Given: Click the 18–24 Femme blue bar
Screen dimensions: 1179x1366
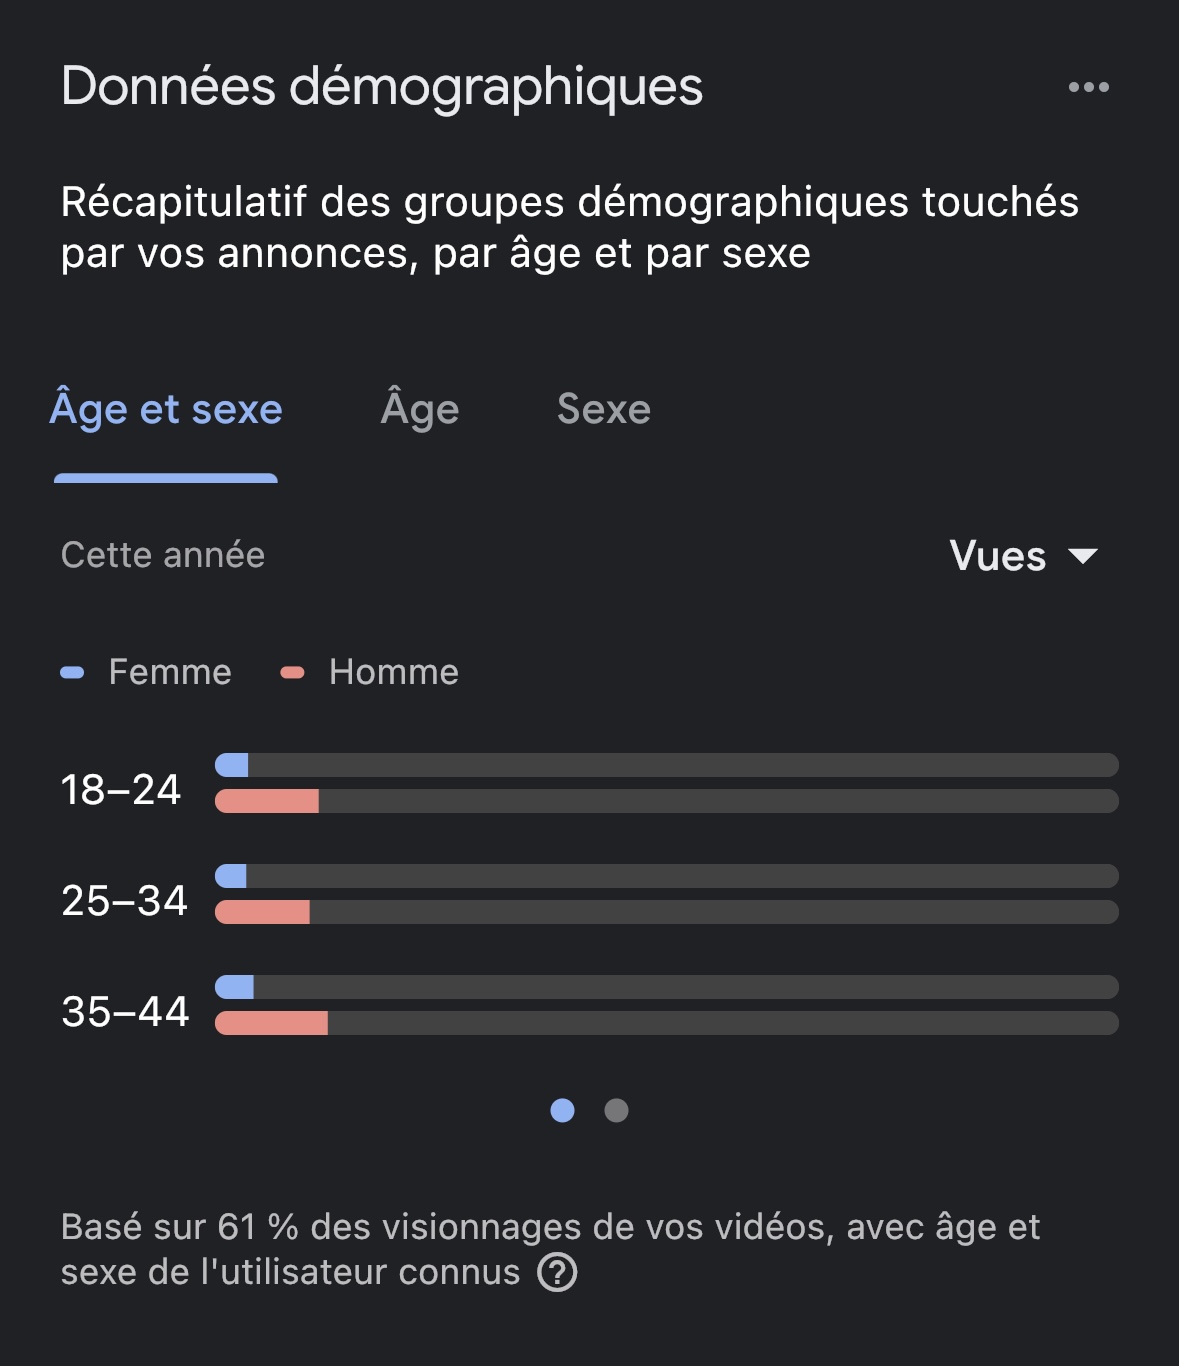Looking at the screenshot, I should pos(232,765).
